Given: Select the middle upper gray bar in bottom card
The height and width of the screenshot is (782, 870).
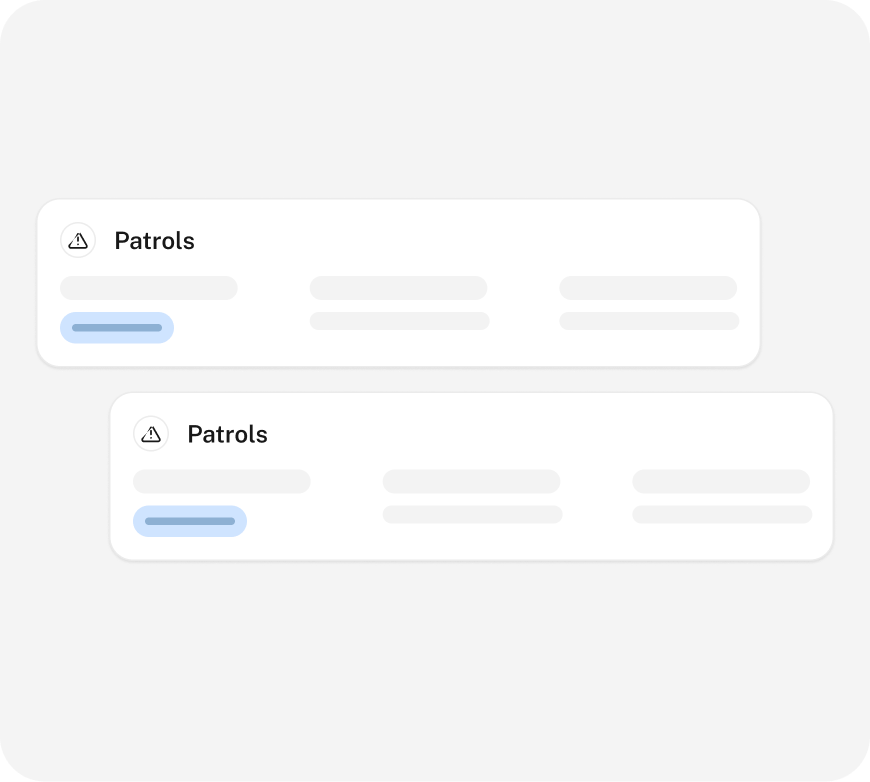Looking at the screenshot, I should point(471,482).
